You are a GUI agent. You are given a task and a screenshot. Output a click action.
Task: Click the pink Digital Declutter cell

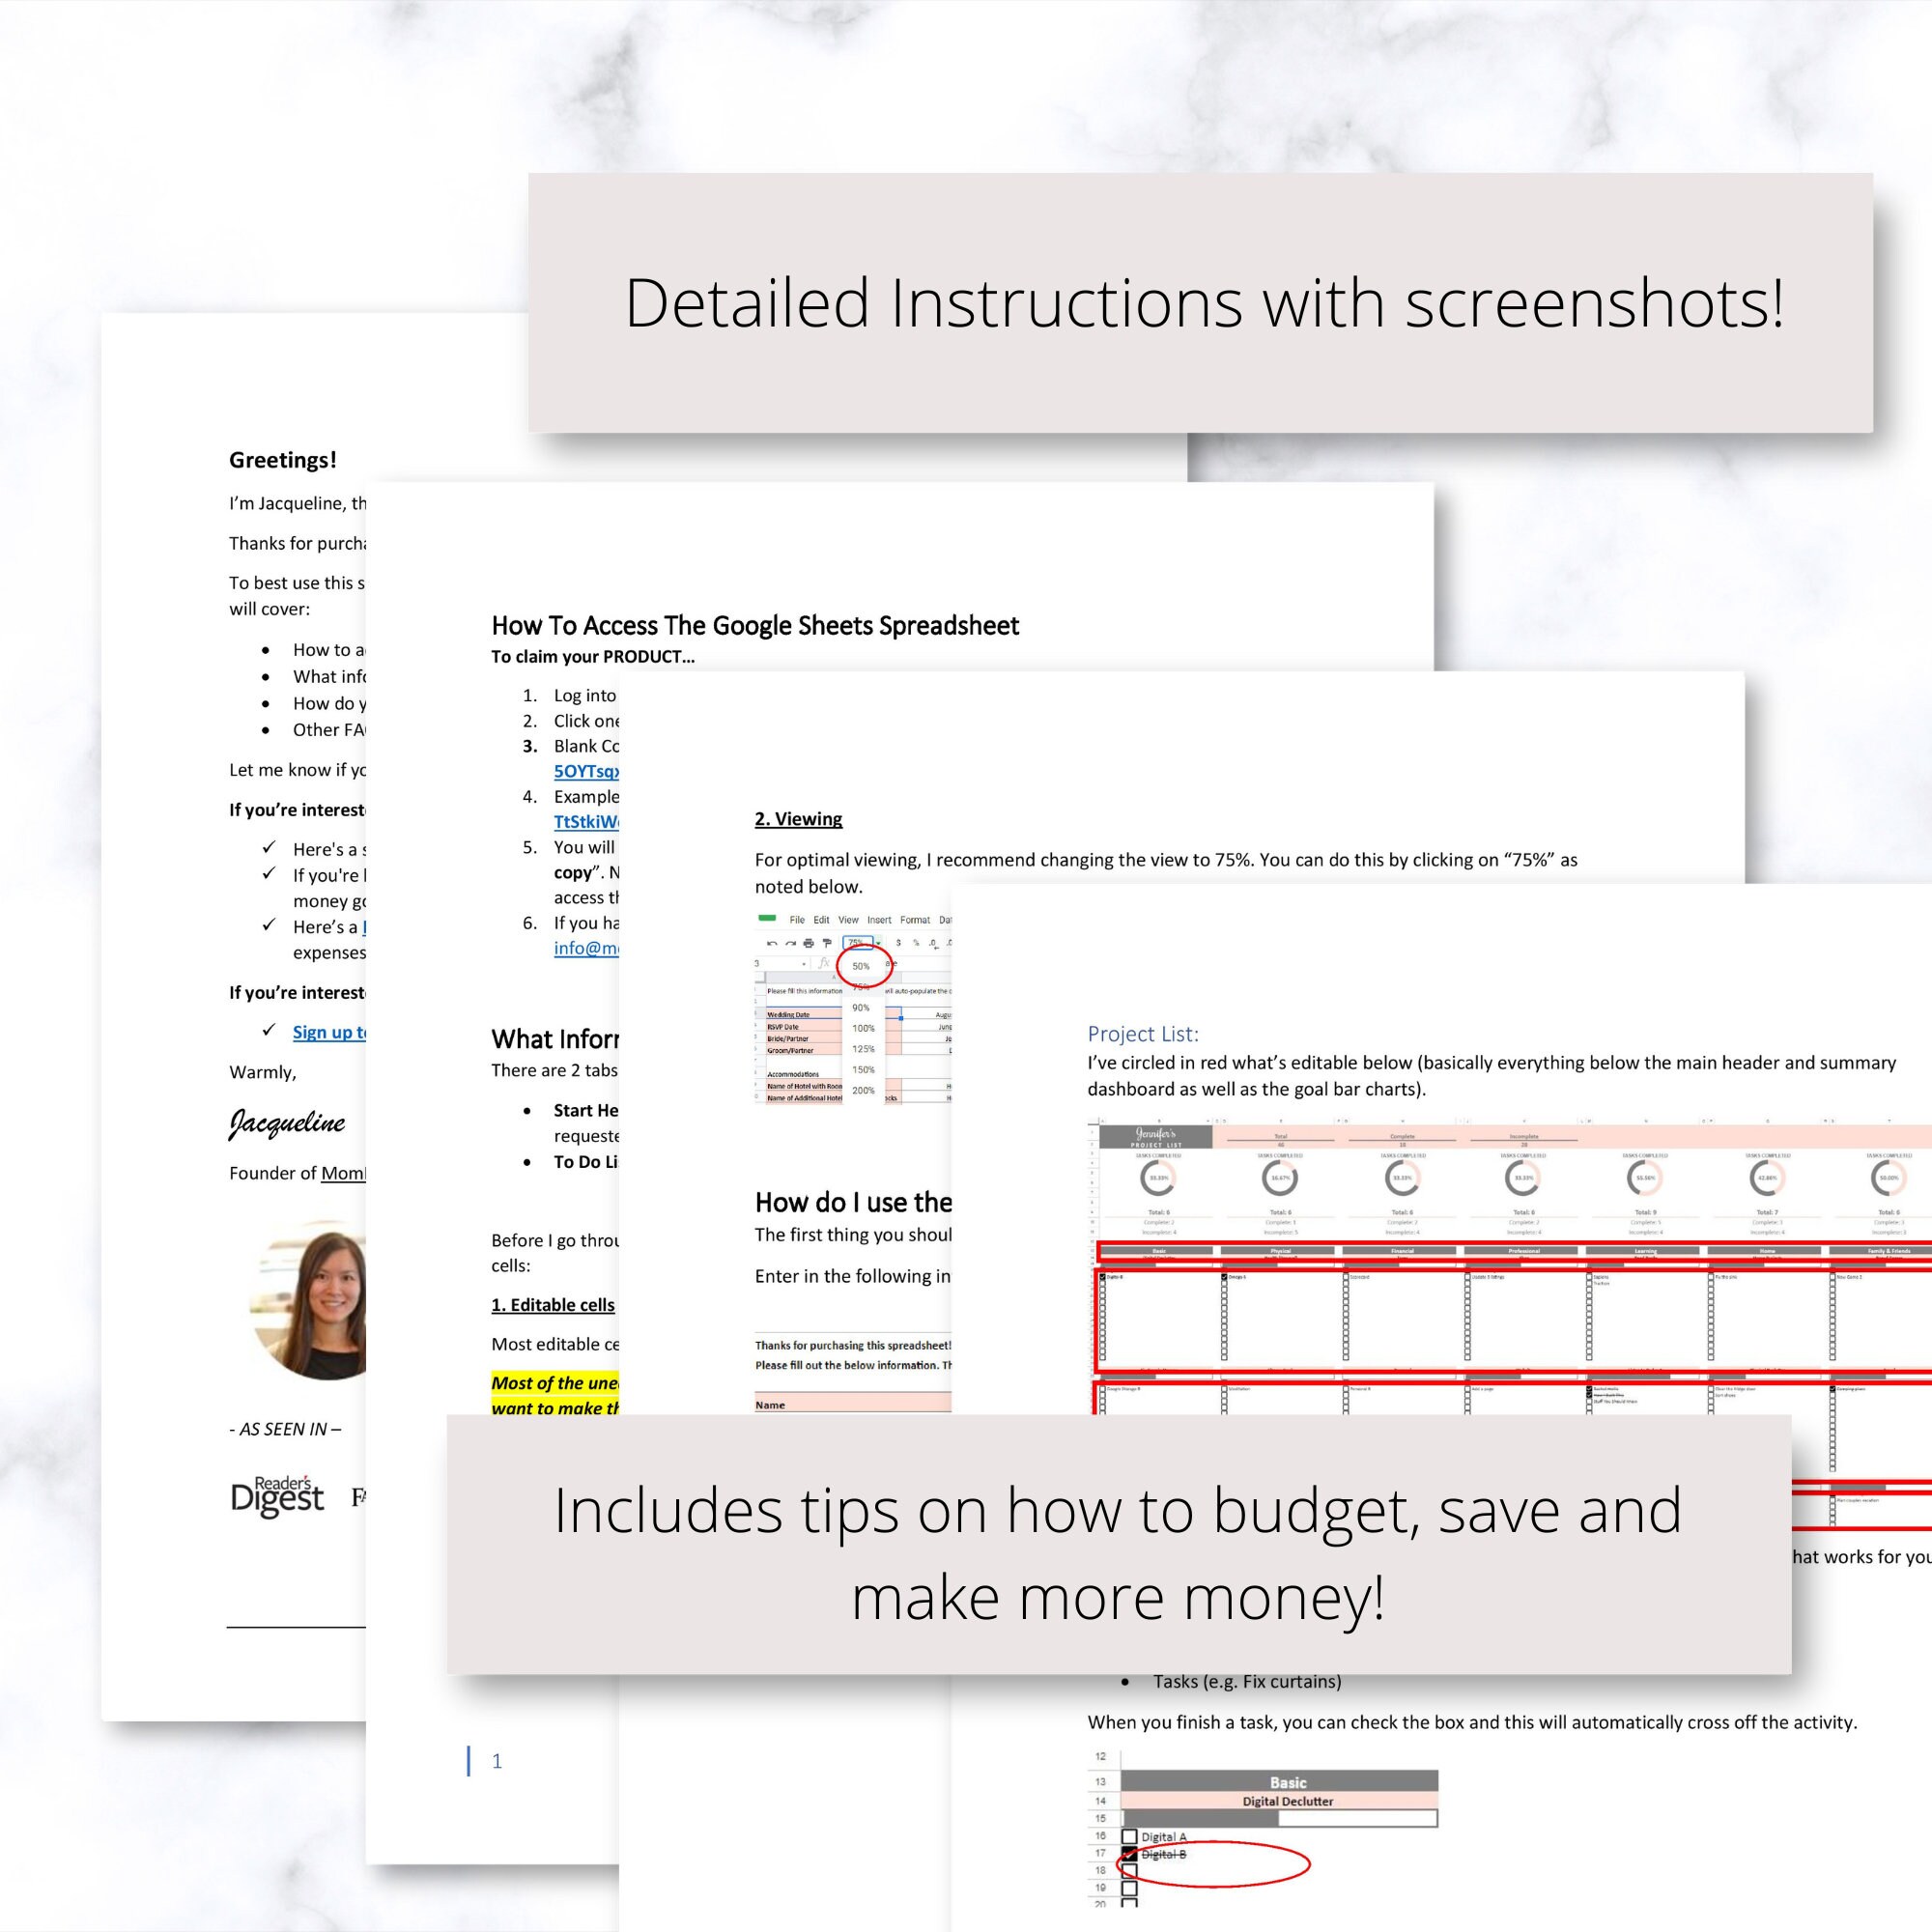click(1279, 1801)
